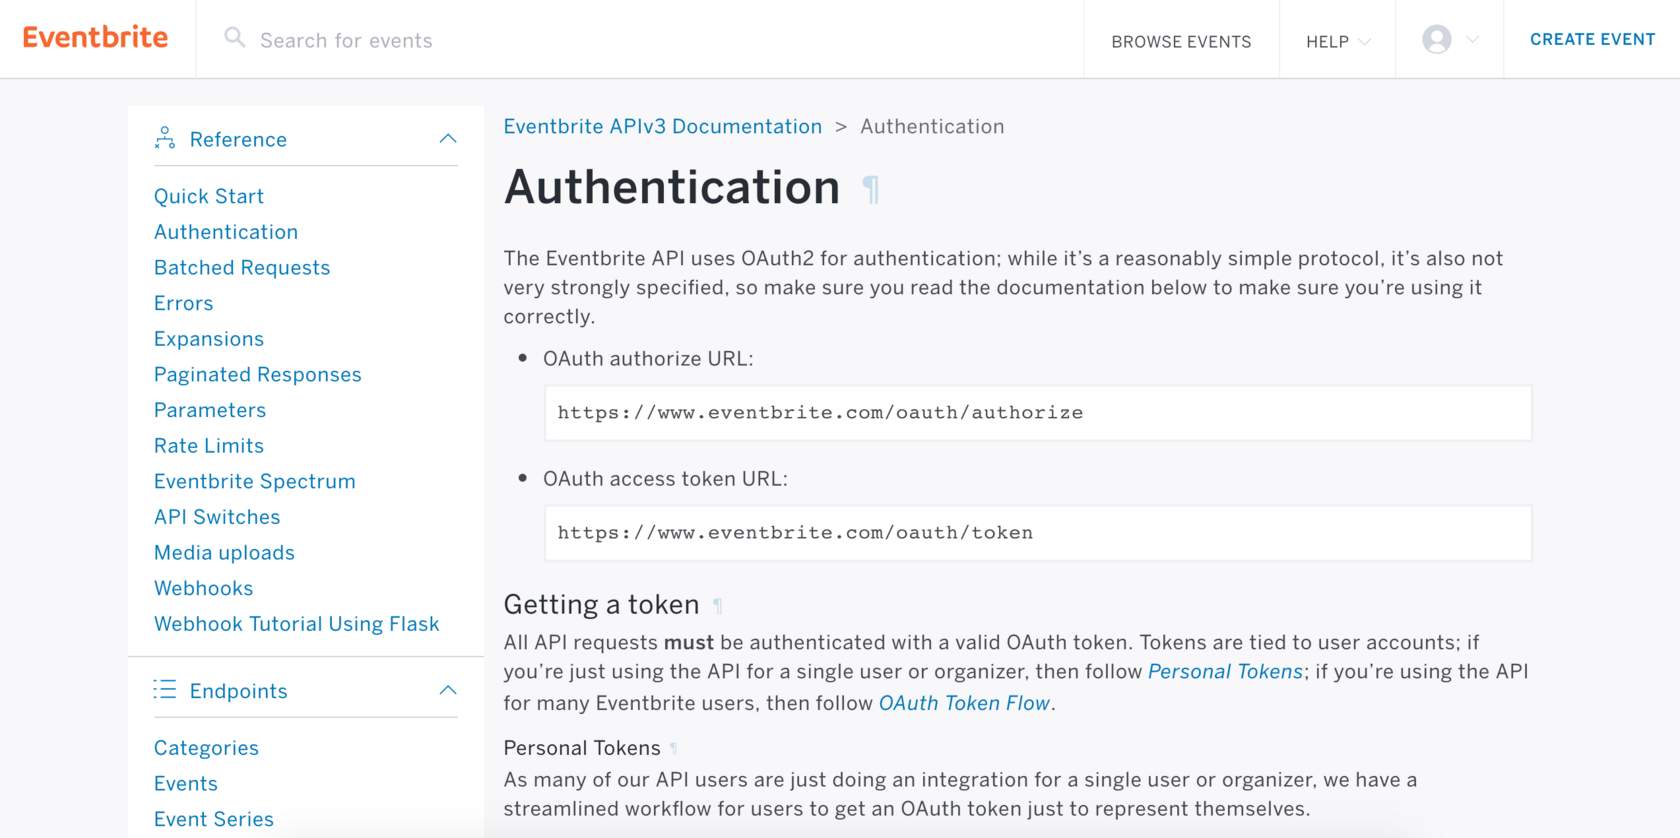Collapse the Endpoints section chevron
Image resolution: width=1680 pixels, height=838 pixels.
coord(448,690)
